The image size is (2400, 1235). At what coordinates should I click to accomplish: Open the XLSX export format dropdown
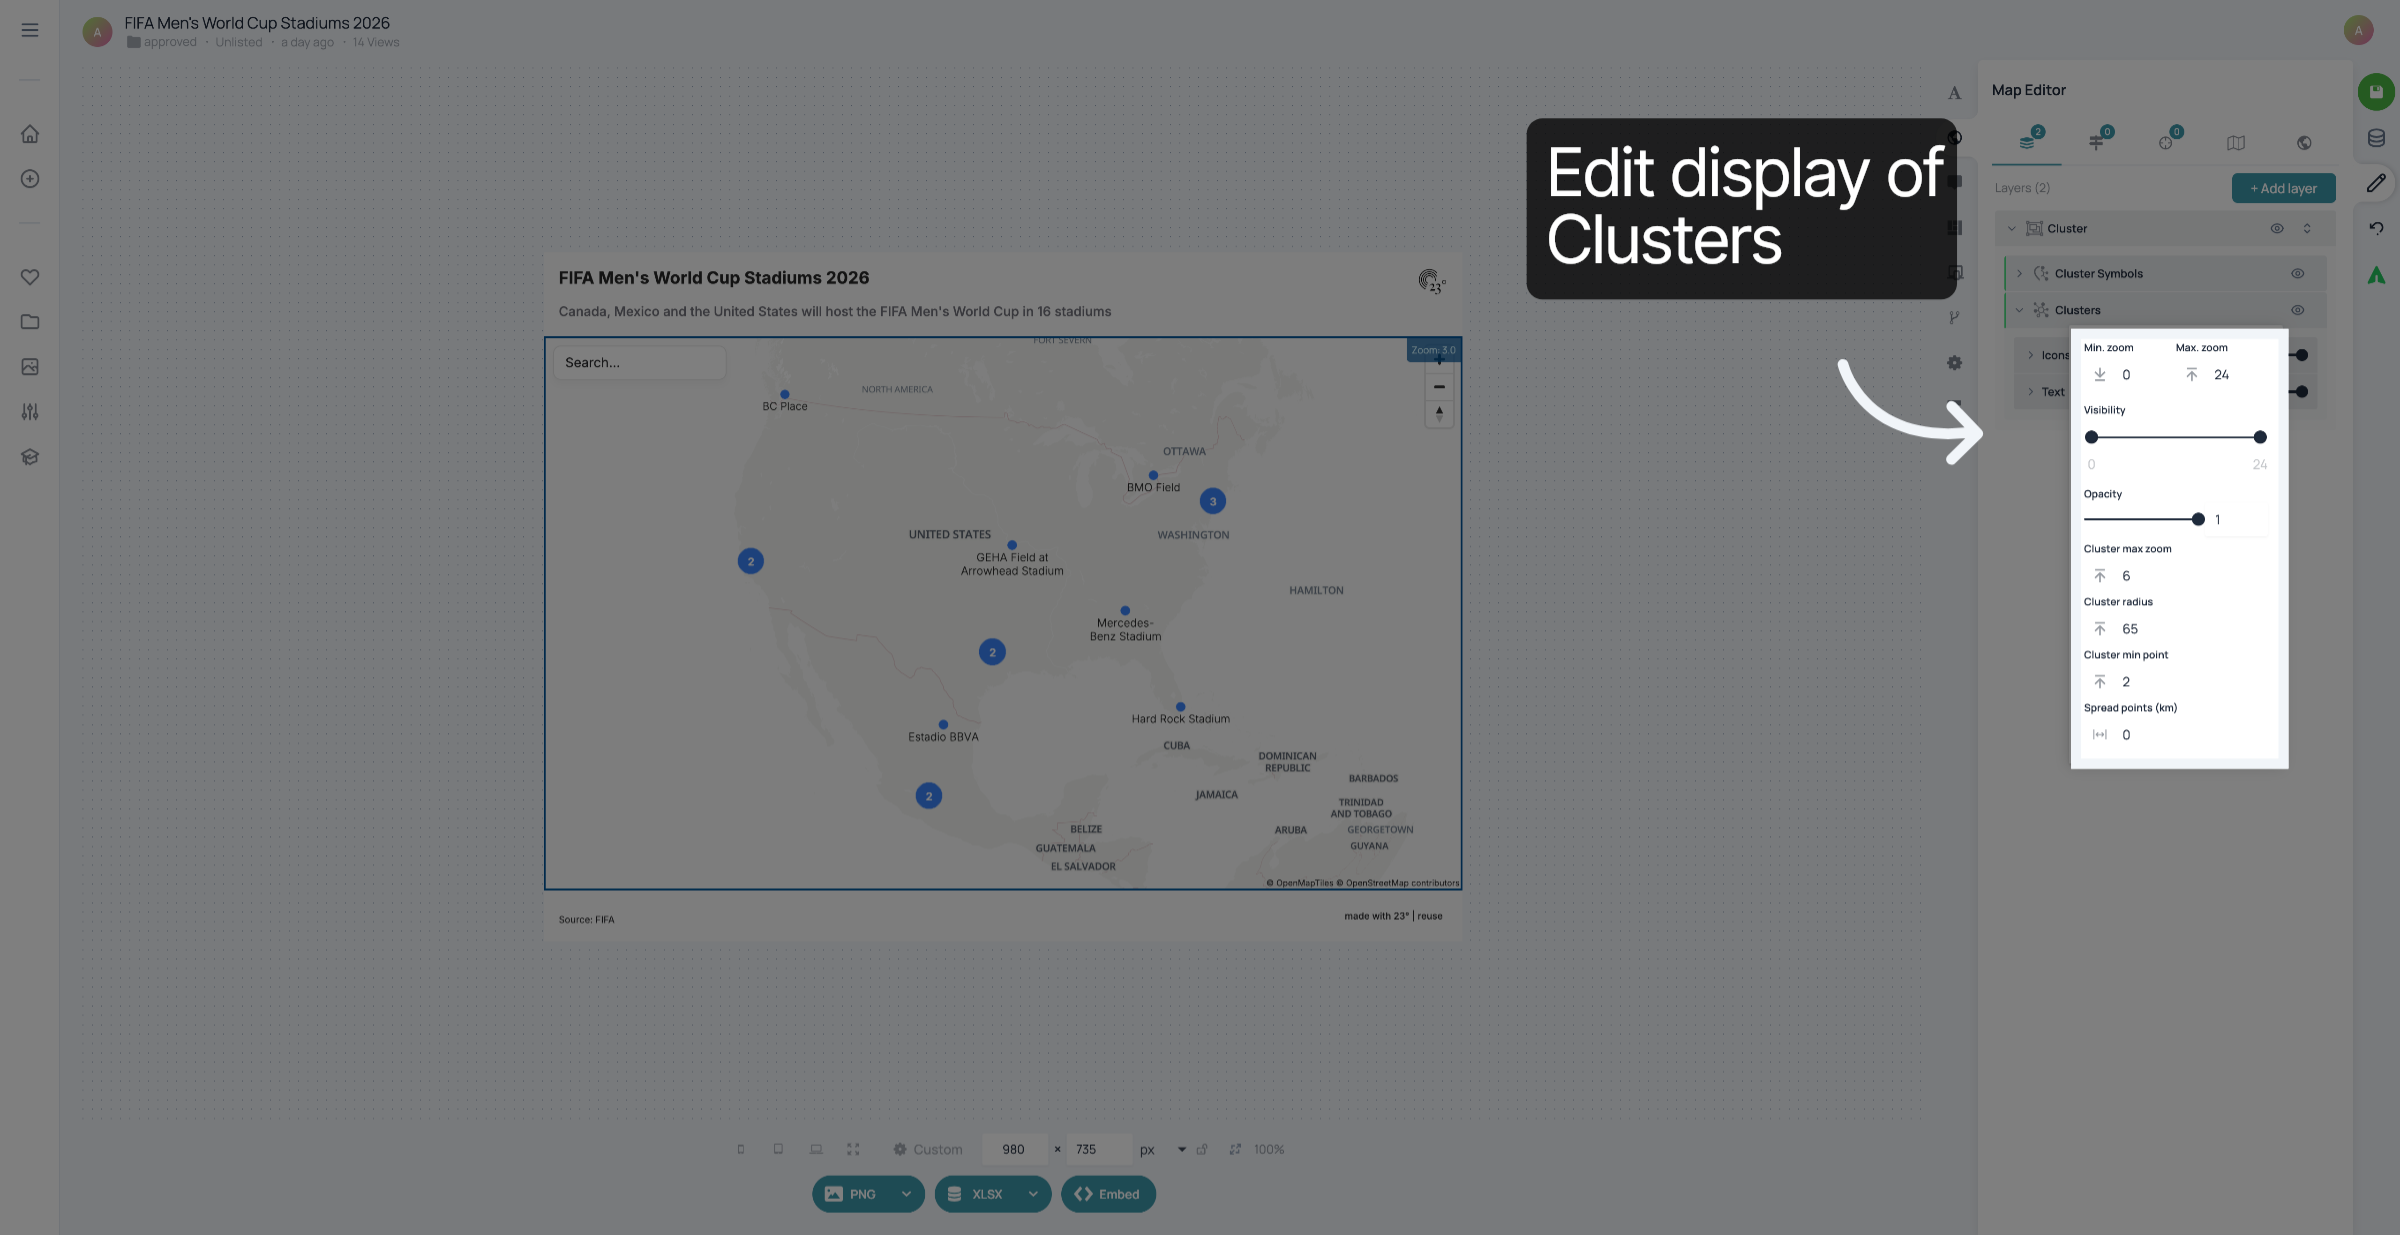click(x=1033, y=1194)
